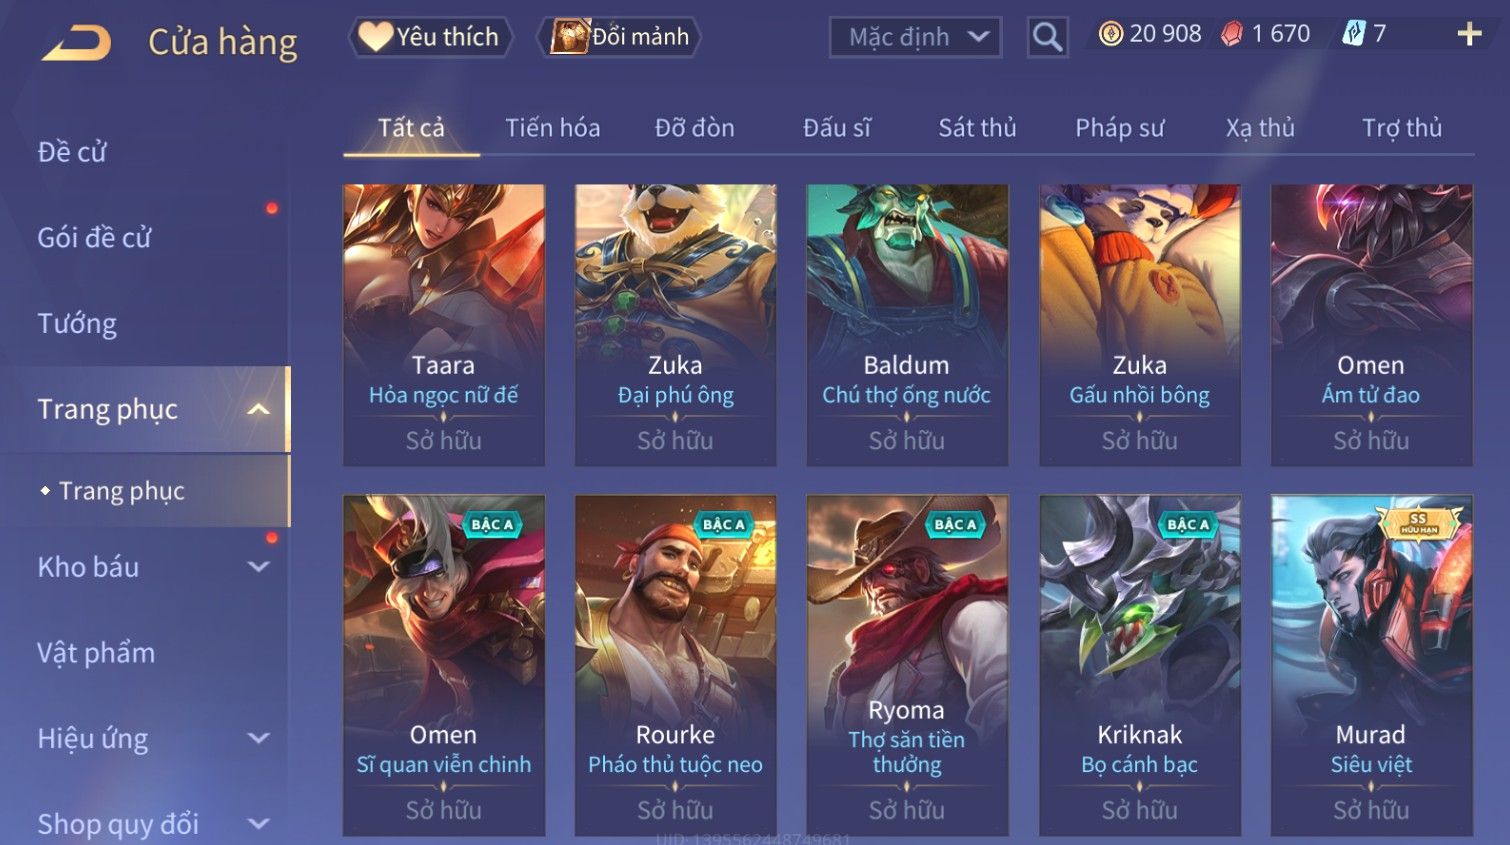Viewport: 1510px width, 845px height.
Task: Open Yêu thích heart favorites
Action: click(x=430, y=37)
